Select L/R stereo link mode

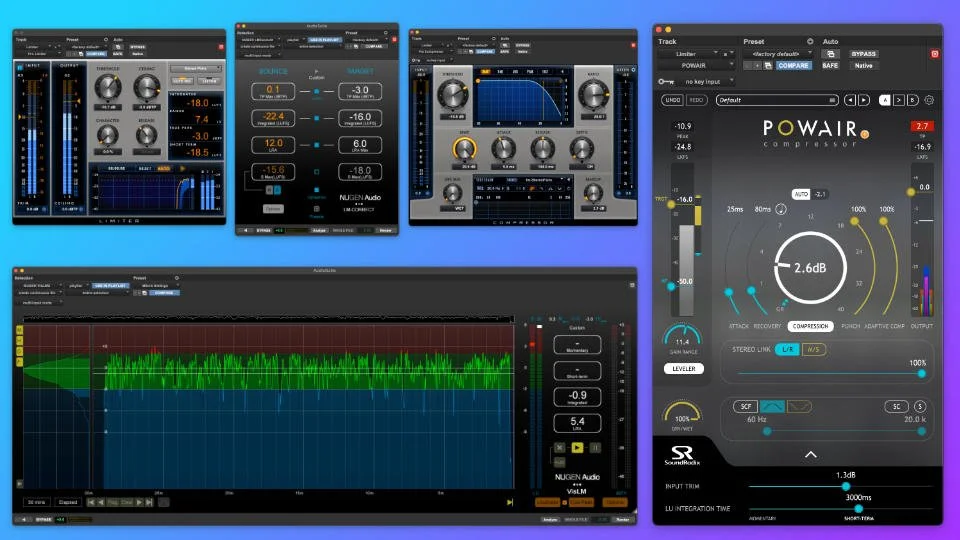click(x=787, y=349)
